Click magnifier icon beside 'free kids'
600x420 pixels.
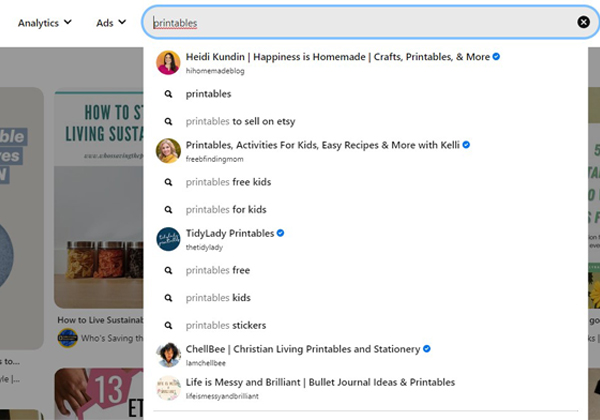tap(168, 182)
